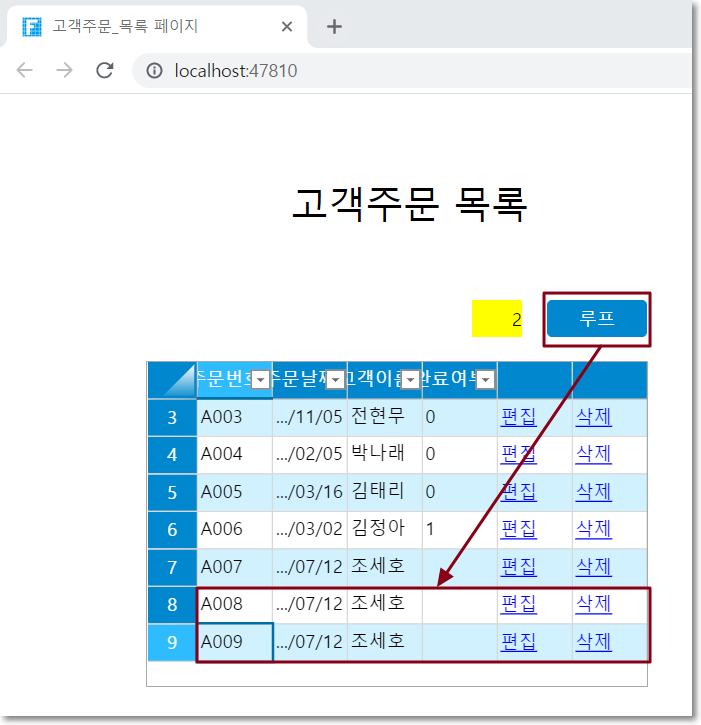
Task: Click 편집 link for order A003
Action: coord(518,417)
